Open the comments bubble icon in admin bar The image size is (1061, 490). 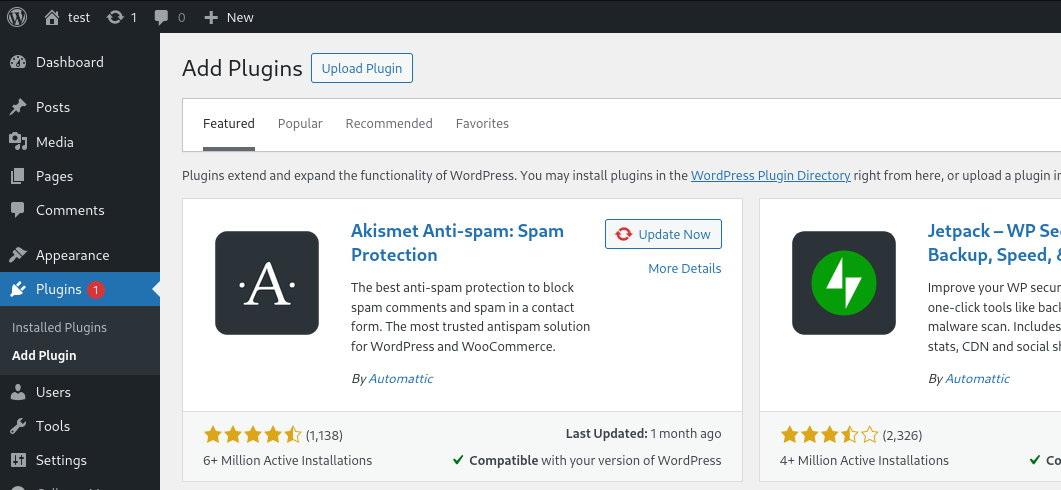click(x=161, y=17)
